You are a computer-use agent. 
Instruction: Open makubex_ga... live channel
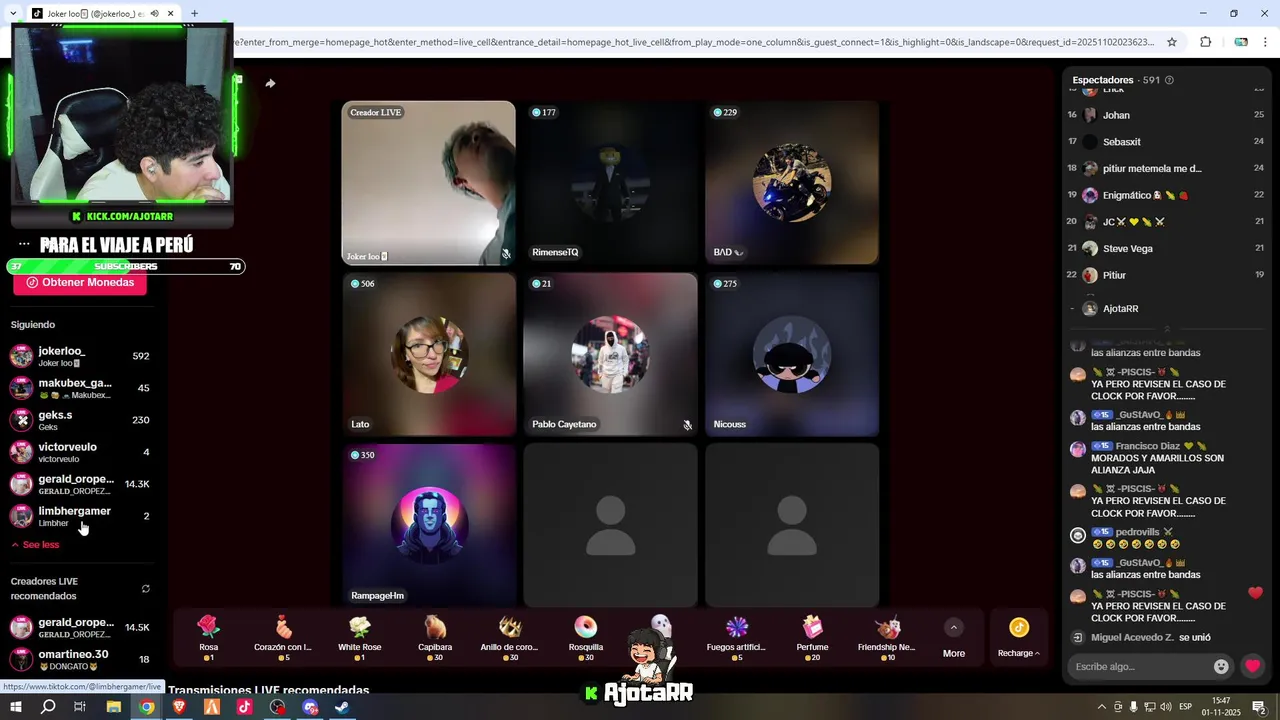[x=80, y=388]
